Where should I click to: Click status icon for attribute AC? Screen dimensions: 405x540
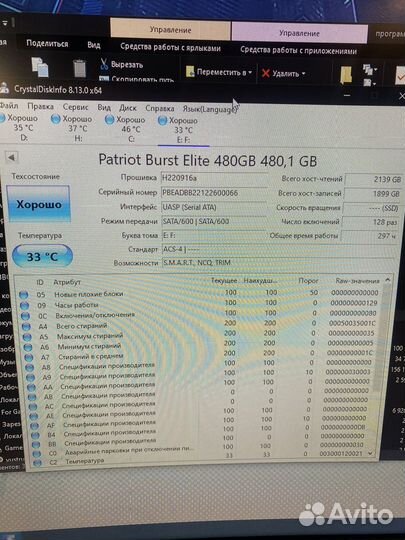pos(33,407)
